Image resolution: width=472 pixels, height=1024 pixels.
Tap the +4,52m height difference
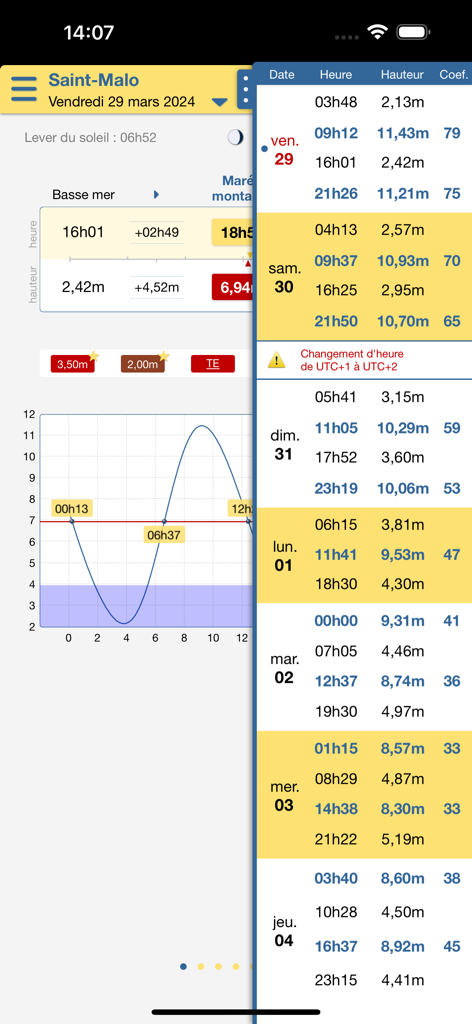click(x=157, y=287)
